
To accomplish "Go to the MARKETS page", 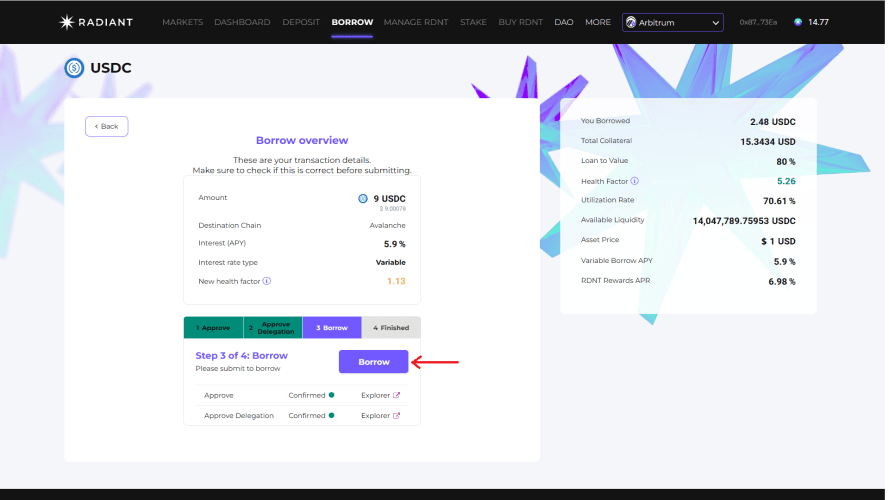I will (183, 22).
